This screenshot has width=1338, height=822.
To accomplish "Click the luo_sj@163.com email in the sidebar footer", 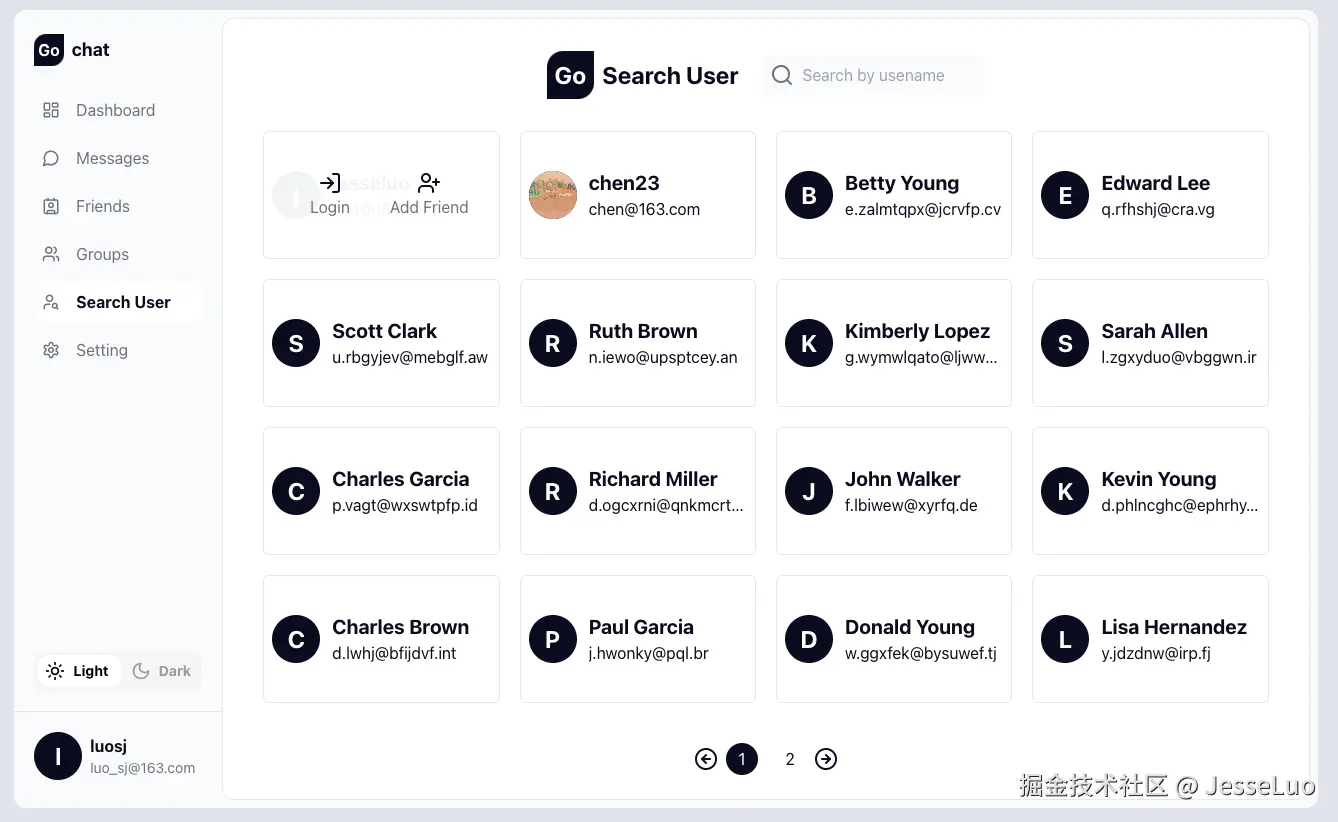I will pos(142,768).
